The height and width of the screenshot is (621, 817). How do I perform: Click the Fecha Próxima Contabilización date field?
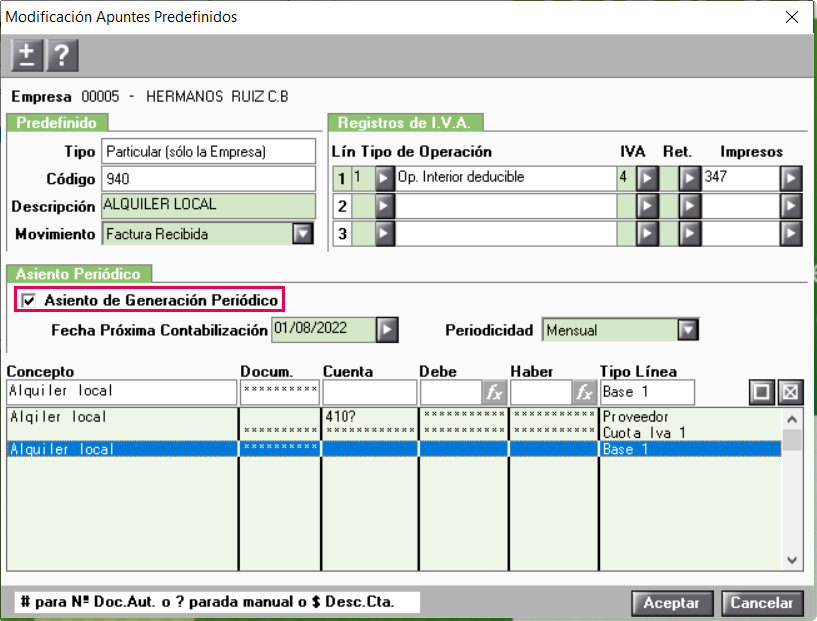[x=324, y=330]
